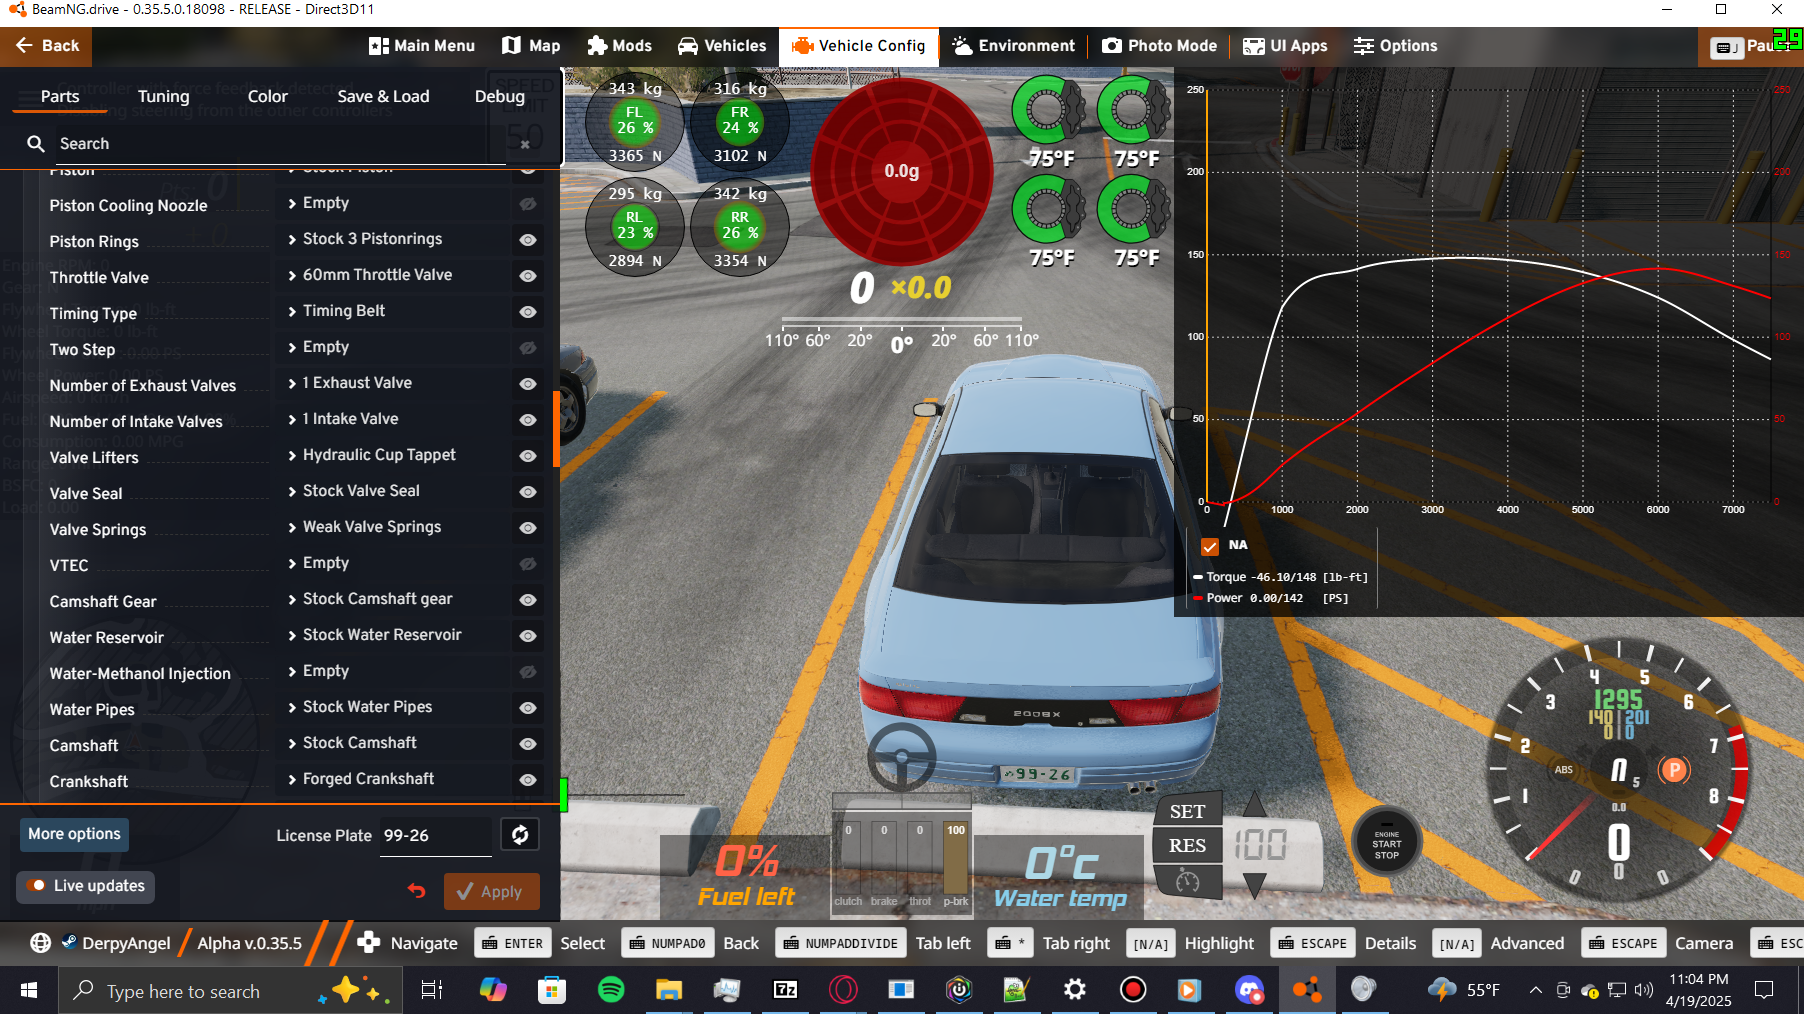Open the Windows Start menu
1804x1014 pixels.
(x=29, y=990)
